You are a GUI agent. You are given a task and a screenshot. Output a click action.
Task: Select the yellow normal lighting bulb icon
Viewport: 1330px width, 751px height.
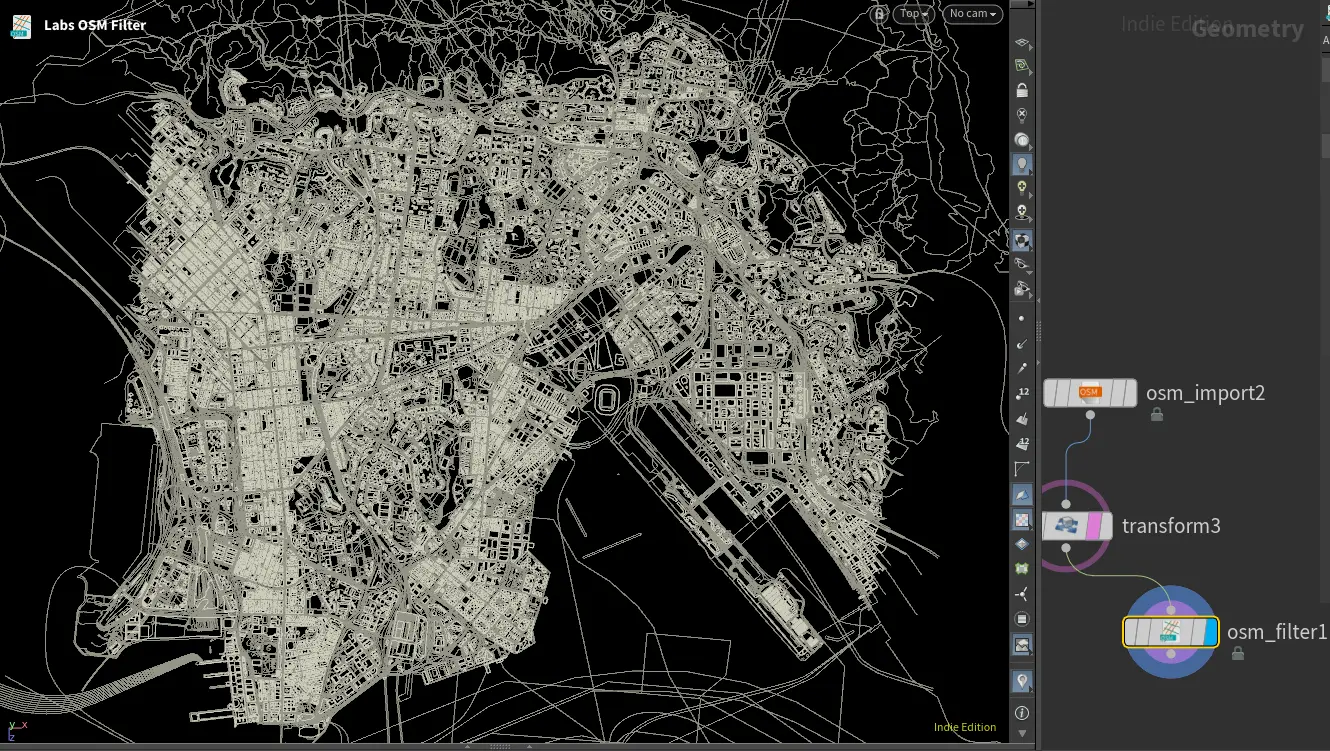(1021, 188)
